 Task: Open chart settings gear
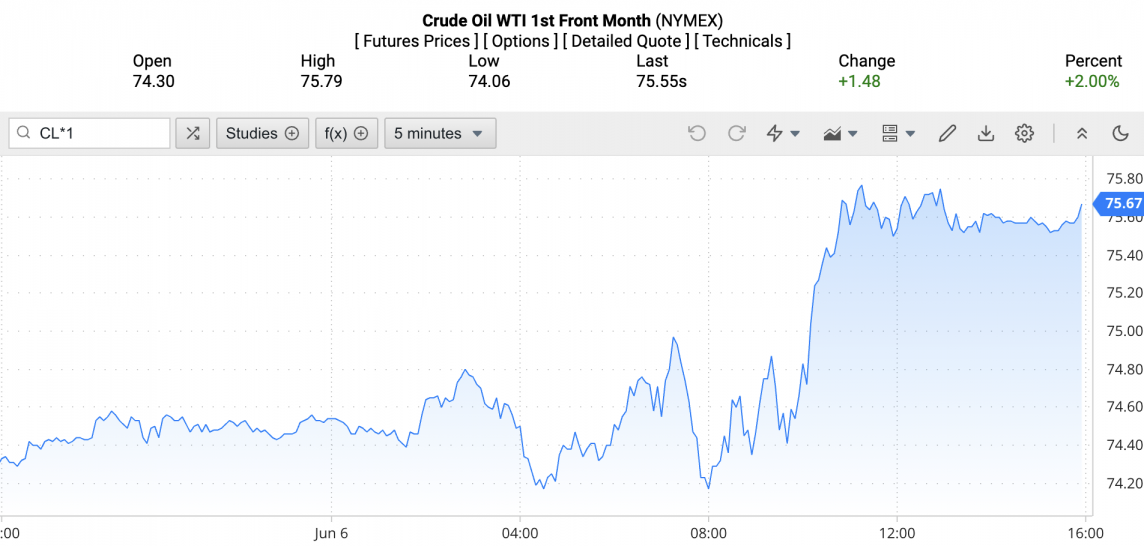click(x=1024, y=133)
